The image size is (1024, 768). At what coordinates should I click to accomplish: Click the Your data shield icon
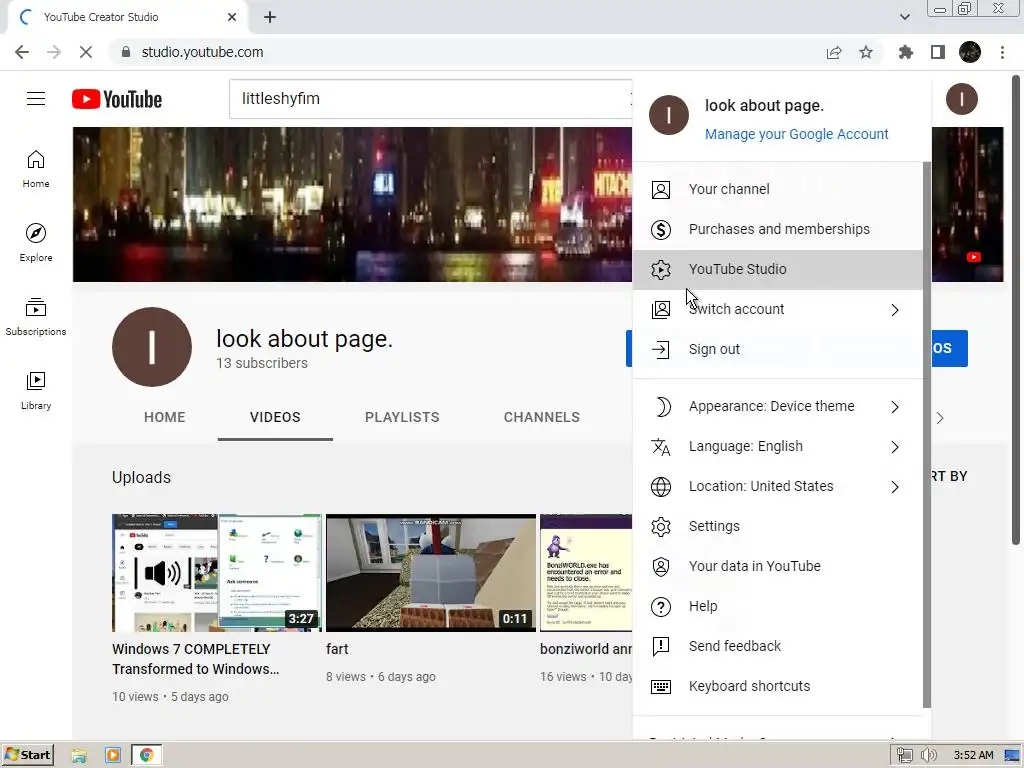661,566
